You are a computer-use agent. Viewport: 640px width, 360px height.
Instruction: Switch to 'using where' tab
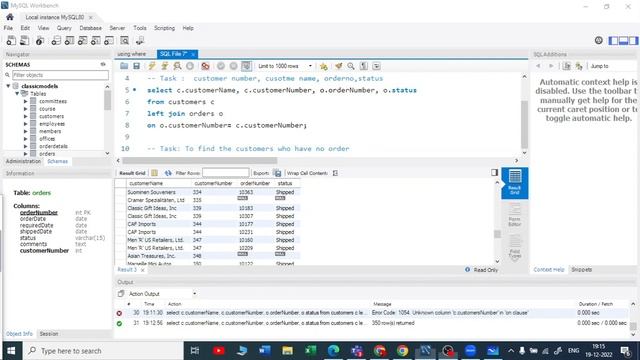pyautogui.click(x=132, y=54)
